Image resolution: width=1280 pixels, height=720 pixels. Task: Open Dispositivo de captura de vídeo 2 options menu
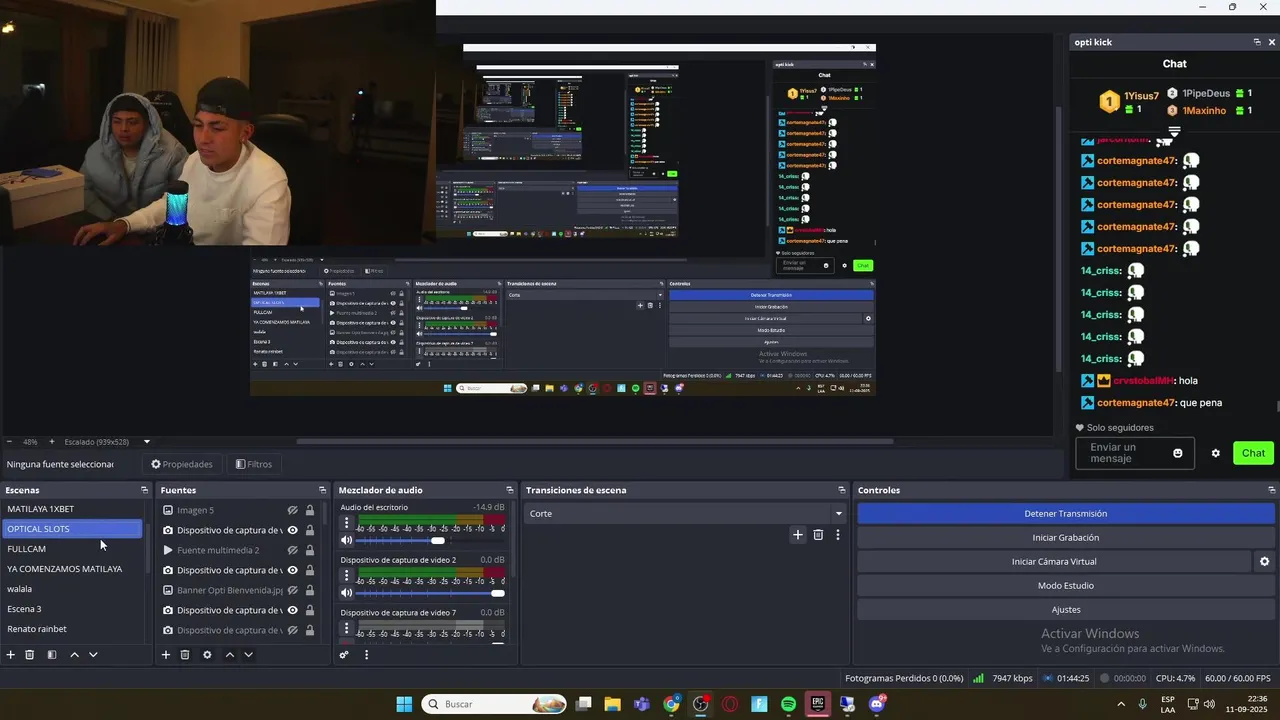pos(347,575)
